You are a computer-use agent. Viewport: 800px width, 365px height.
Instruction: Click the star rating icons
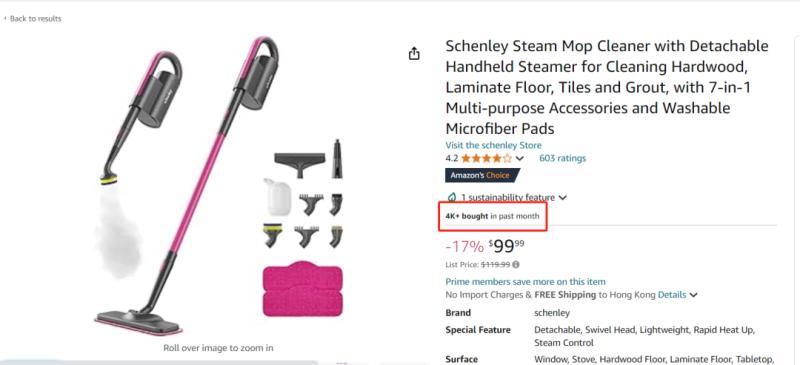pyautogui.click(x=486, y=158)
